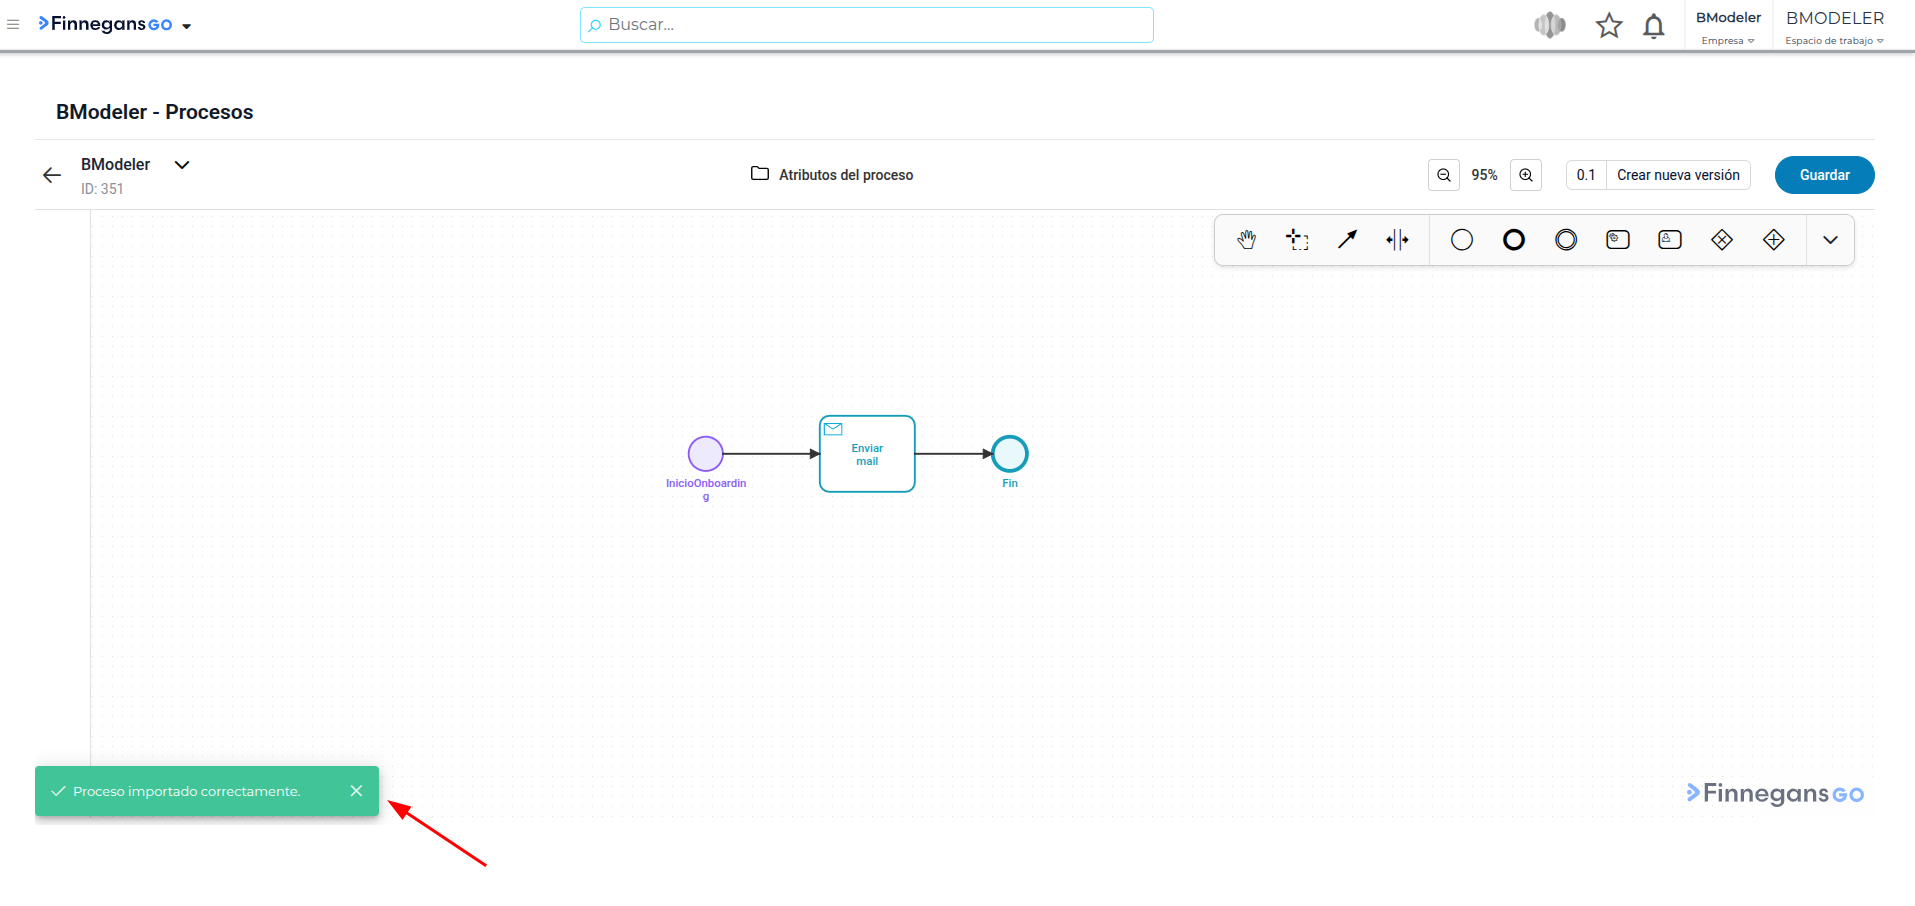Open the hamburger navigation menu
Viewport: 1915px width, 906px height.
13,24
